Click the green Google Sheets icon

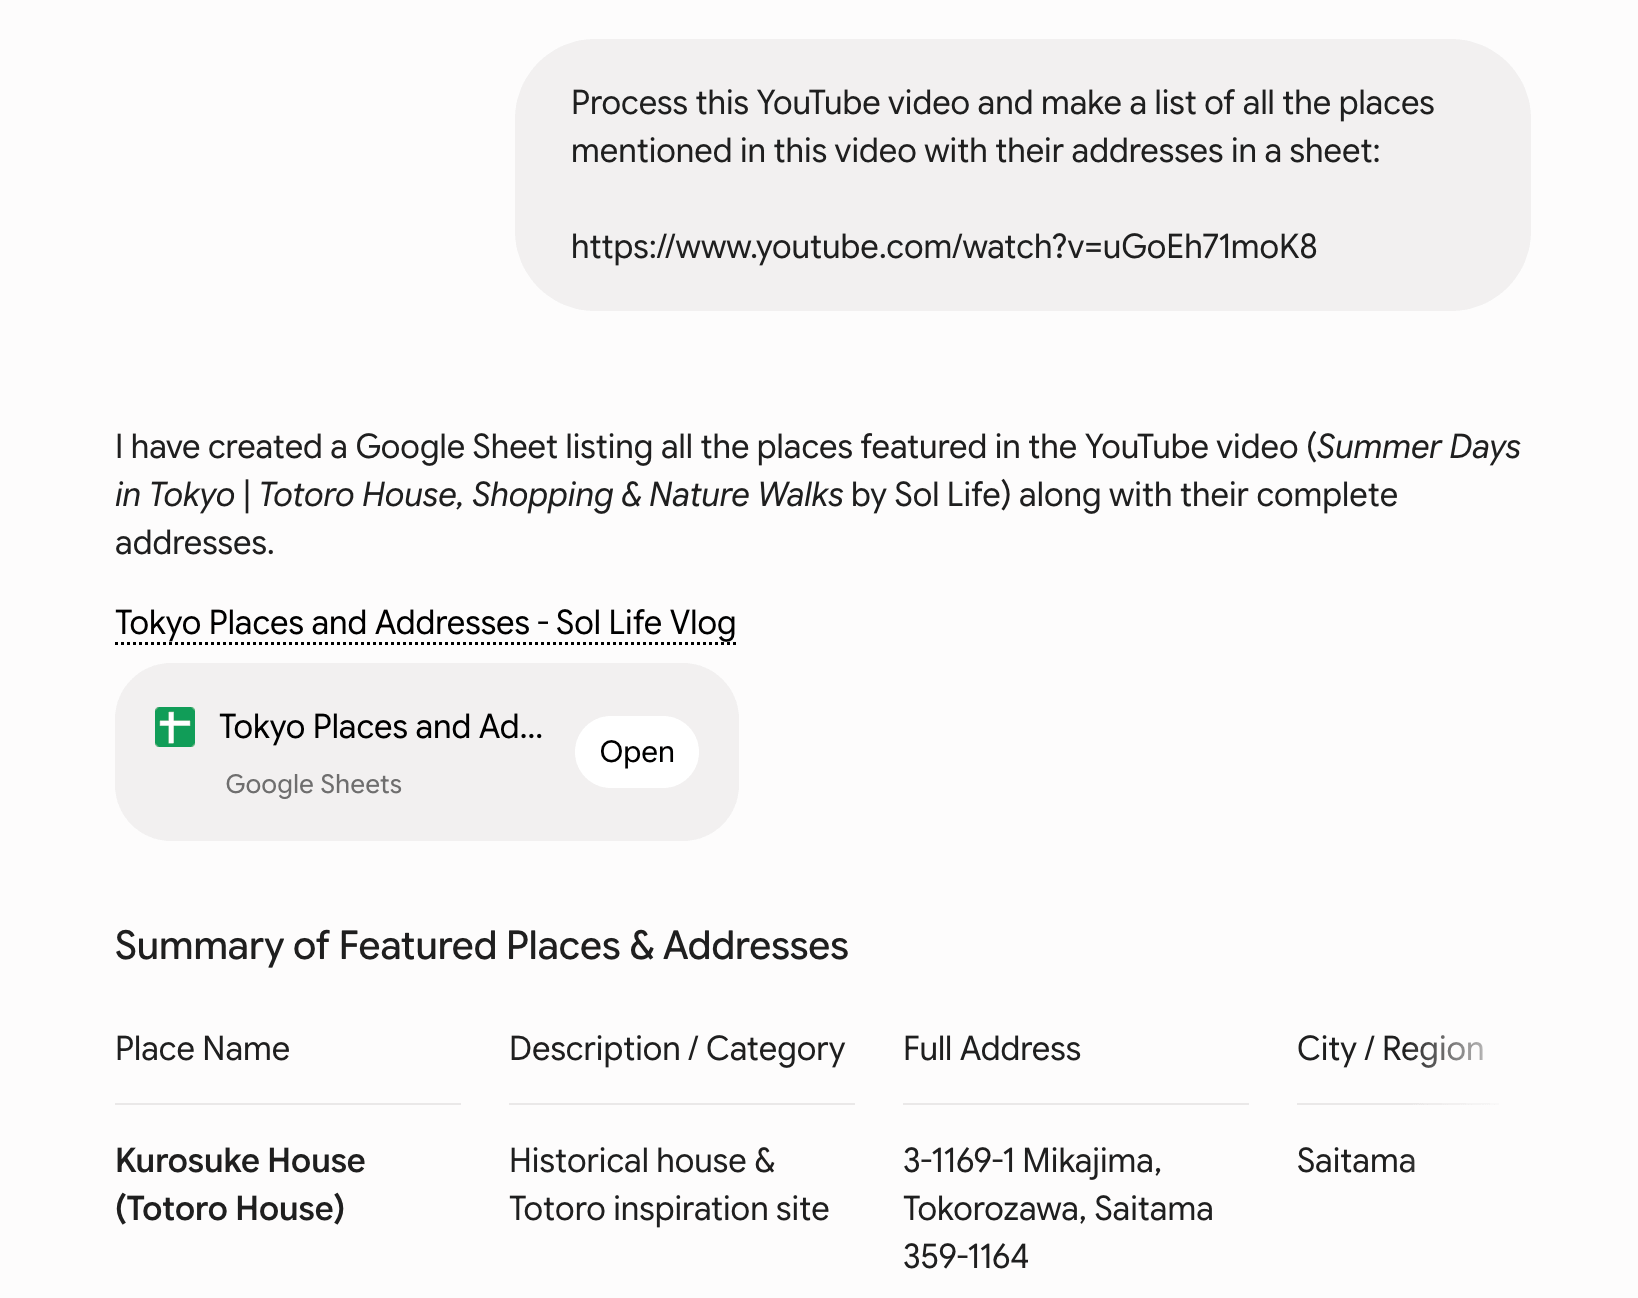[175, 727]
